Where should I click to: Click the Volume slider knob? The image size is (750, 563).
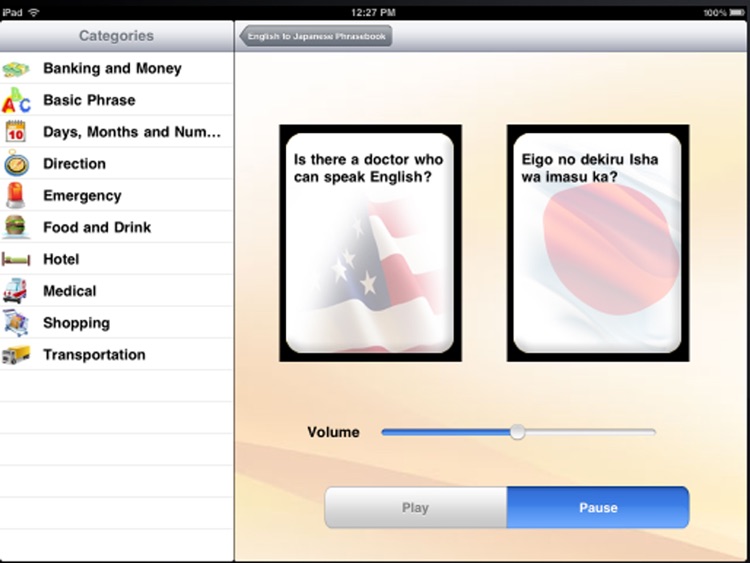[517, 432]
